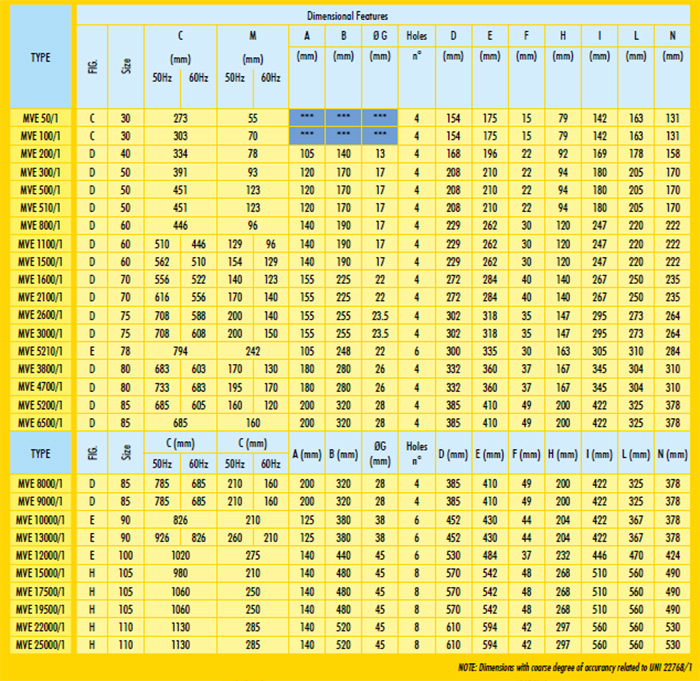Select the C value 1020 for MVE 12000/1
This screenshot has width=700, height=681.
tap(180, 556)
